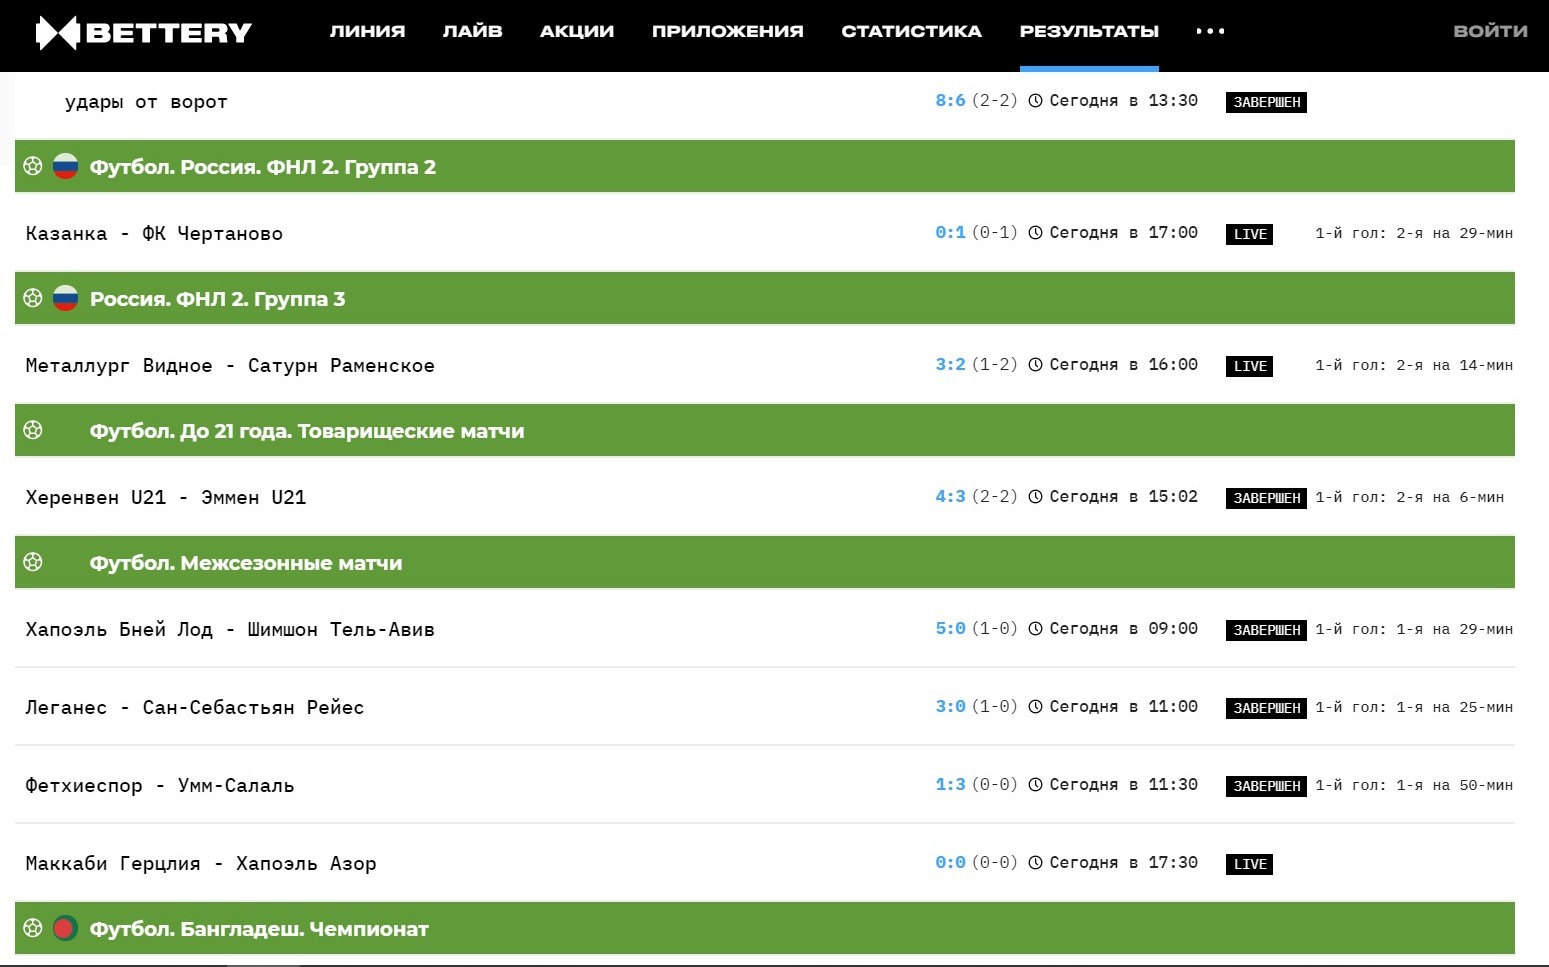
Task: Open match Маккаби Герцлия - Хапоэль Азор
Action: click(x=201, y=863)
